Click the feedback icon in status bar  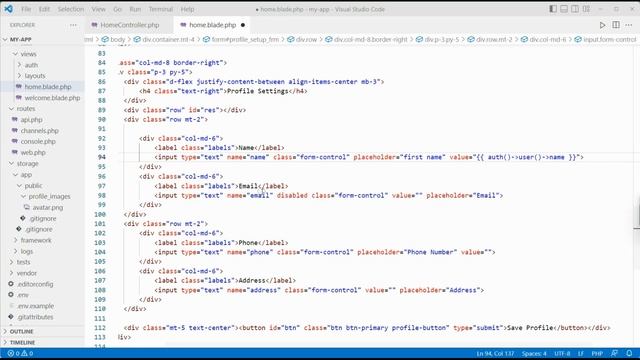pyautogui.click(x=614, y=353)
